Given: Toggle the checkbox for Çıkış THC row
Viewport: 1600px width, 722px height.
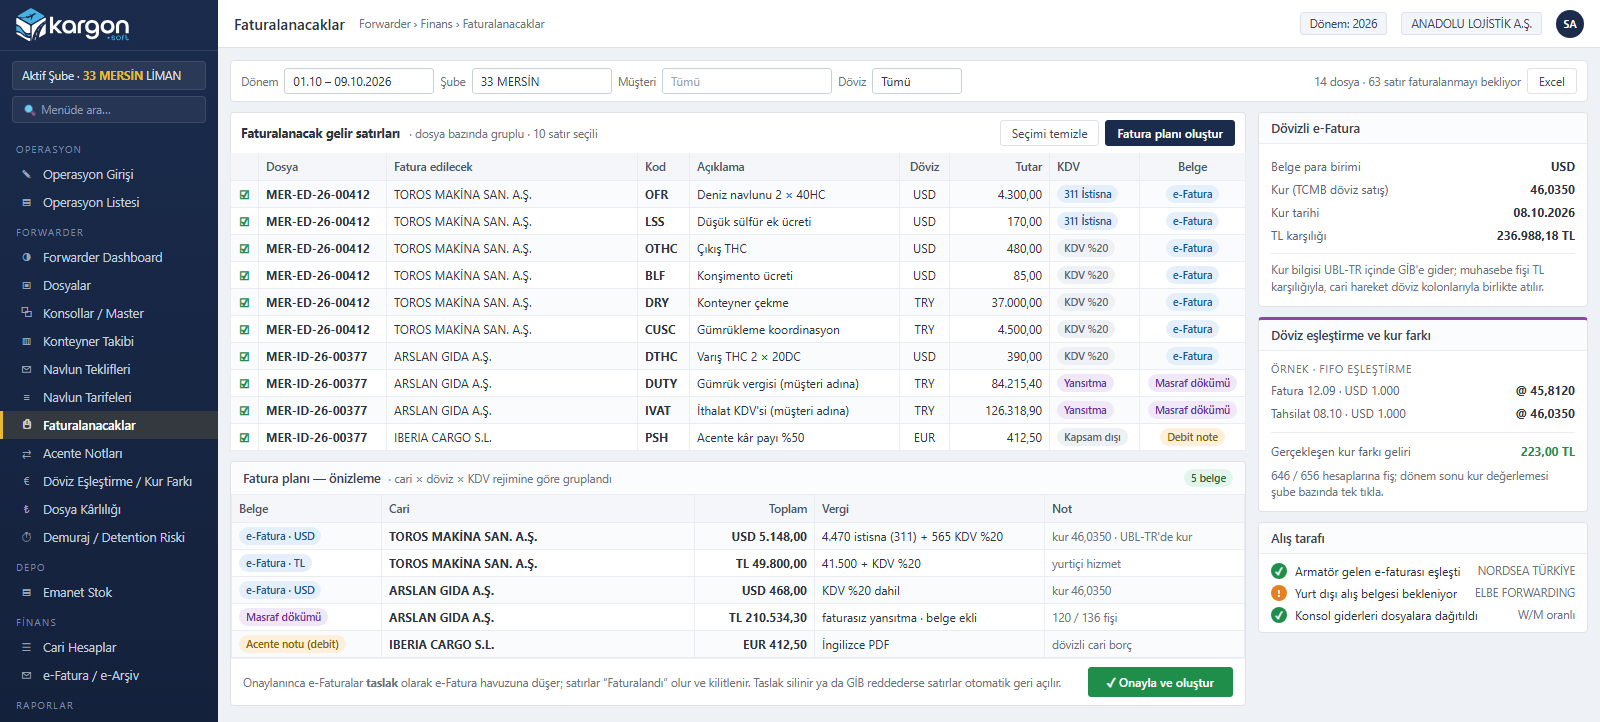Looking at the screenshot, I should [x=245, y=249].
